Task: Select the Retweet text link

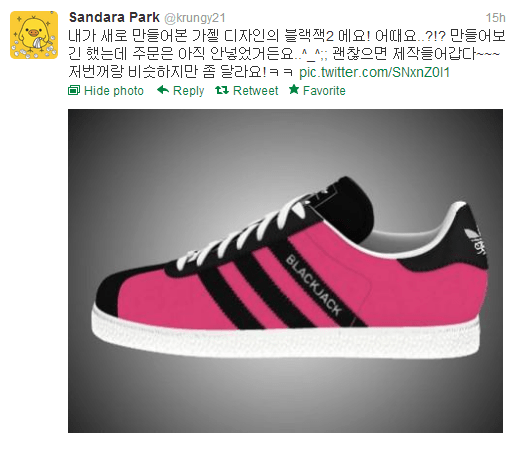Action: click(255, 91)
